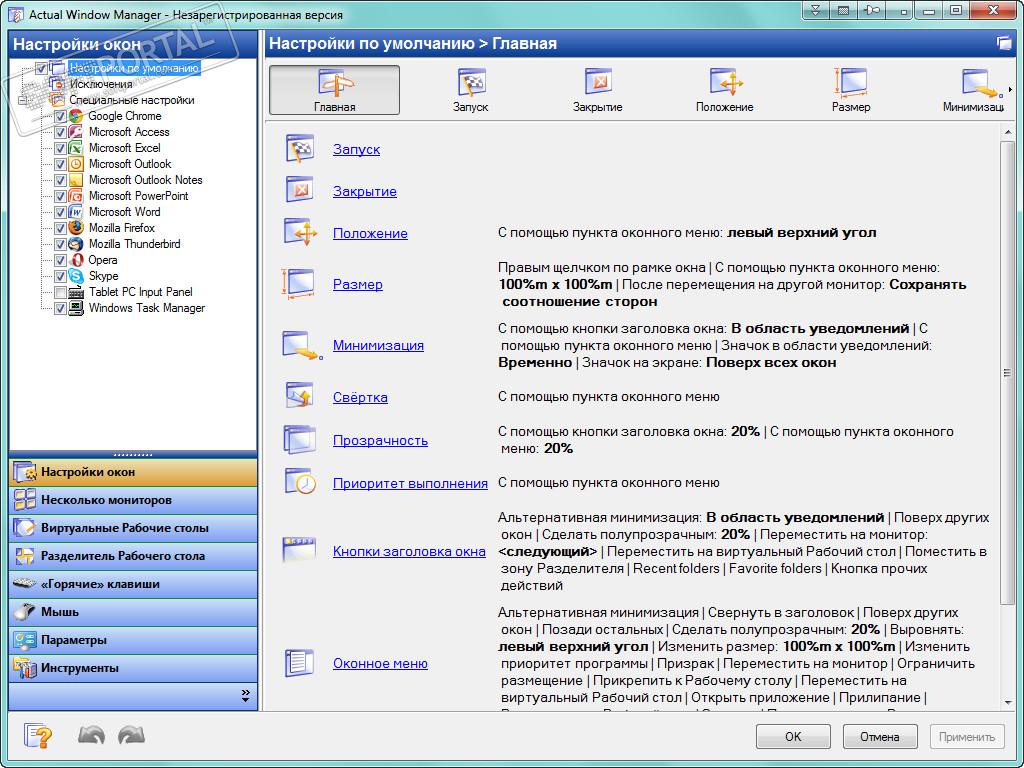Viewport: 1024px width, 768px height.
Task: Click the Прозрачность icon in the list
Action: 300,440
